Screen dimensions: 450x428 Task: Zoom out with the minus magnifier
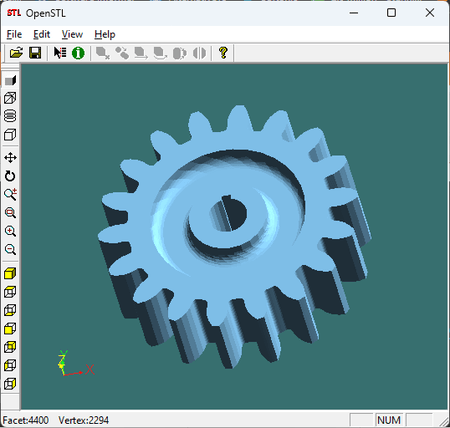[10, 249]
